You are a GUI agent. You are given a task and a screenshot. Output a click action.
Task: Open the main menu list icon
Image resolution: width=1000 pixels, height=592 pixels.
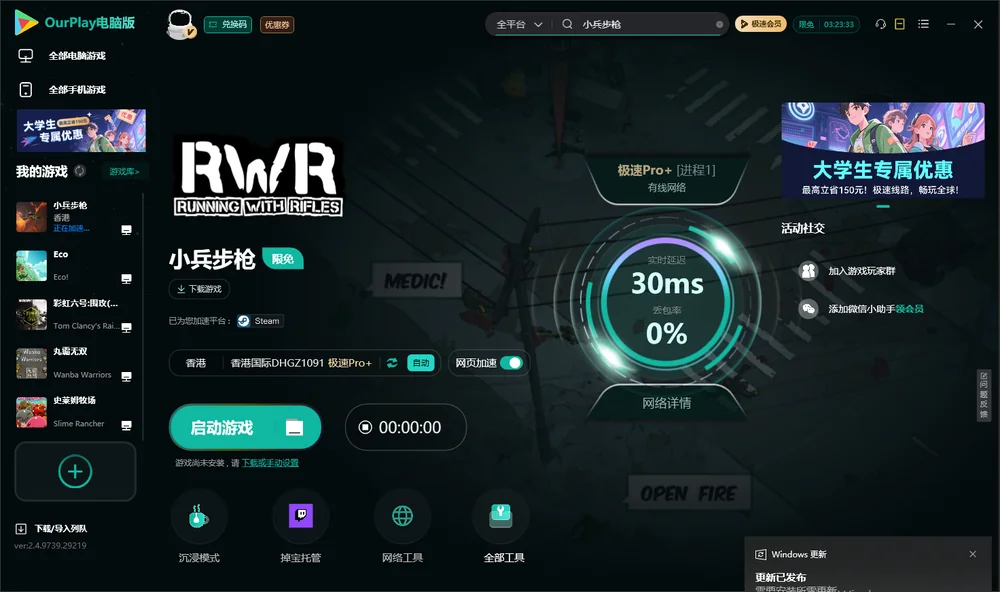point(923,24)
